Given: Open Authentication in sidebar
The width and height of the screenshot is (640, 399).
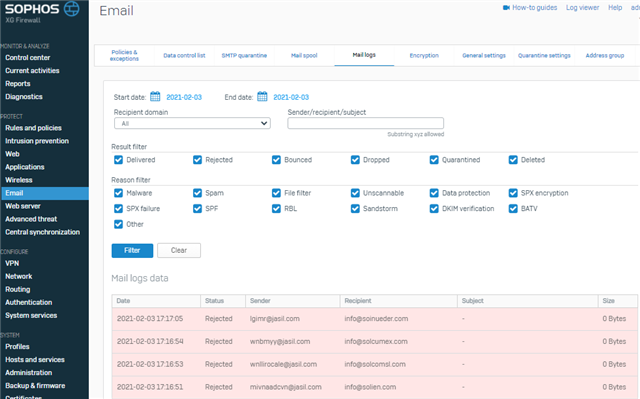Looking at the screenshot, I should pyautogui.click(x=29, y=302).
